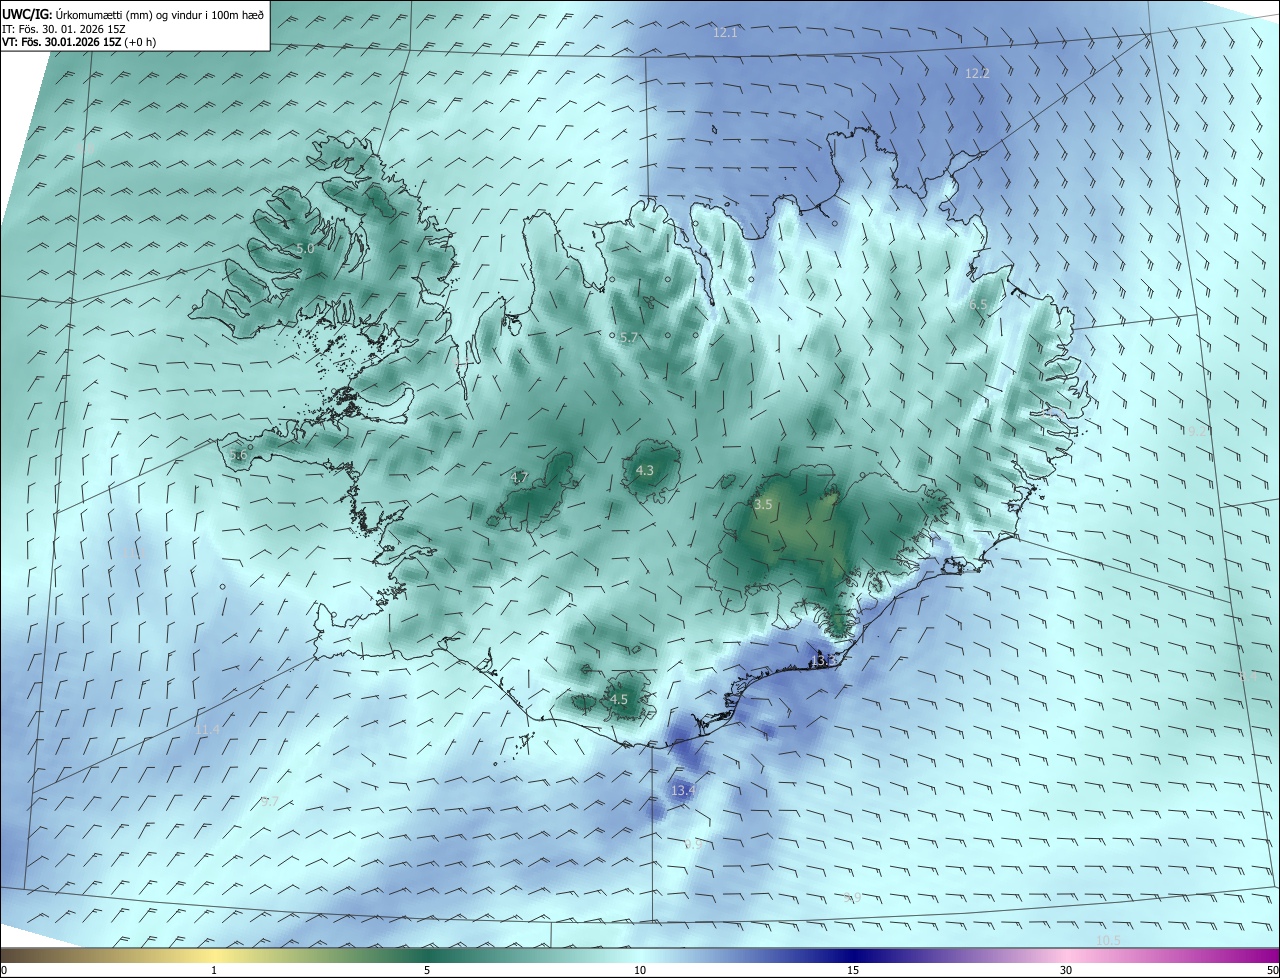Click the 3.5 value on Vatnajökull
This screenshot has height=978, width=1280.
(x=763, y=505)
